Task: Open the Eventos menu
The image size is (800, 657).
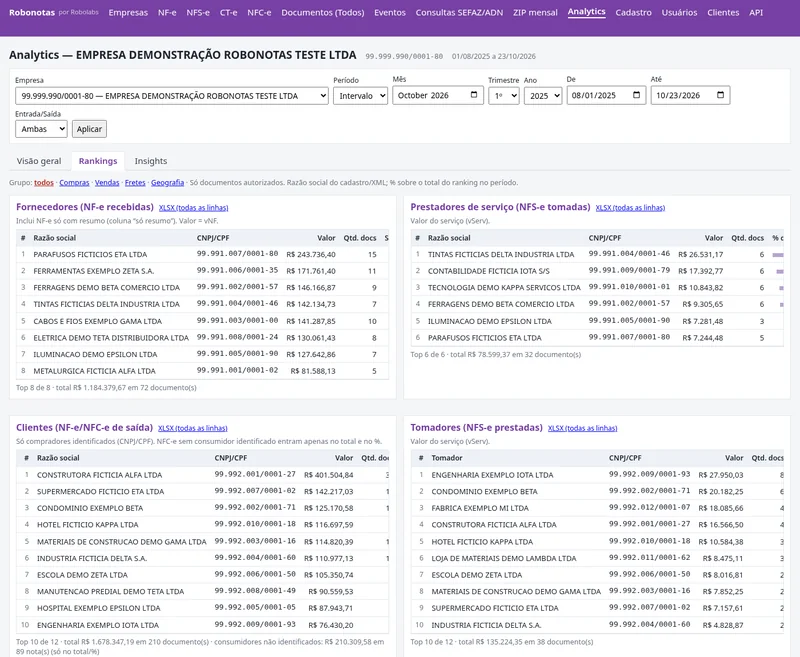Action: pos(390,12)
